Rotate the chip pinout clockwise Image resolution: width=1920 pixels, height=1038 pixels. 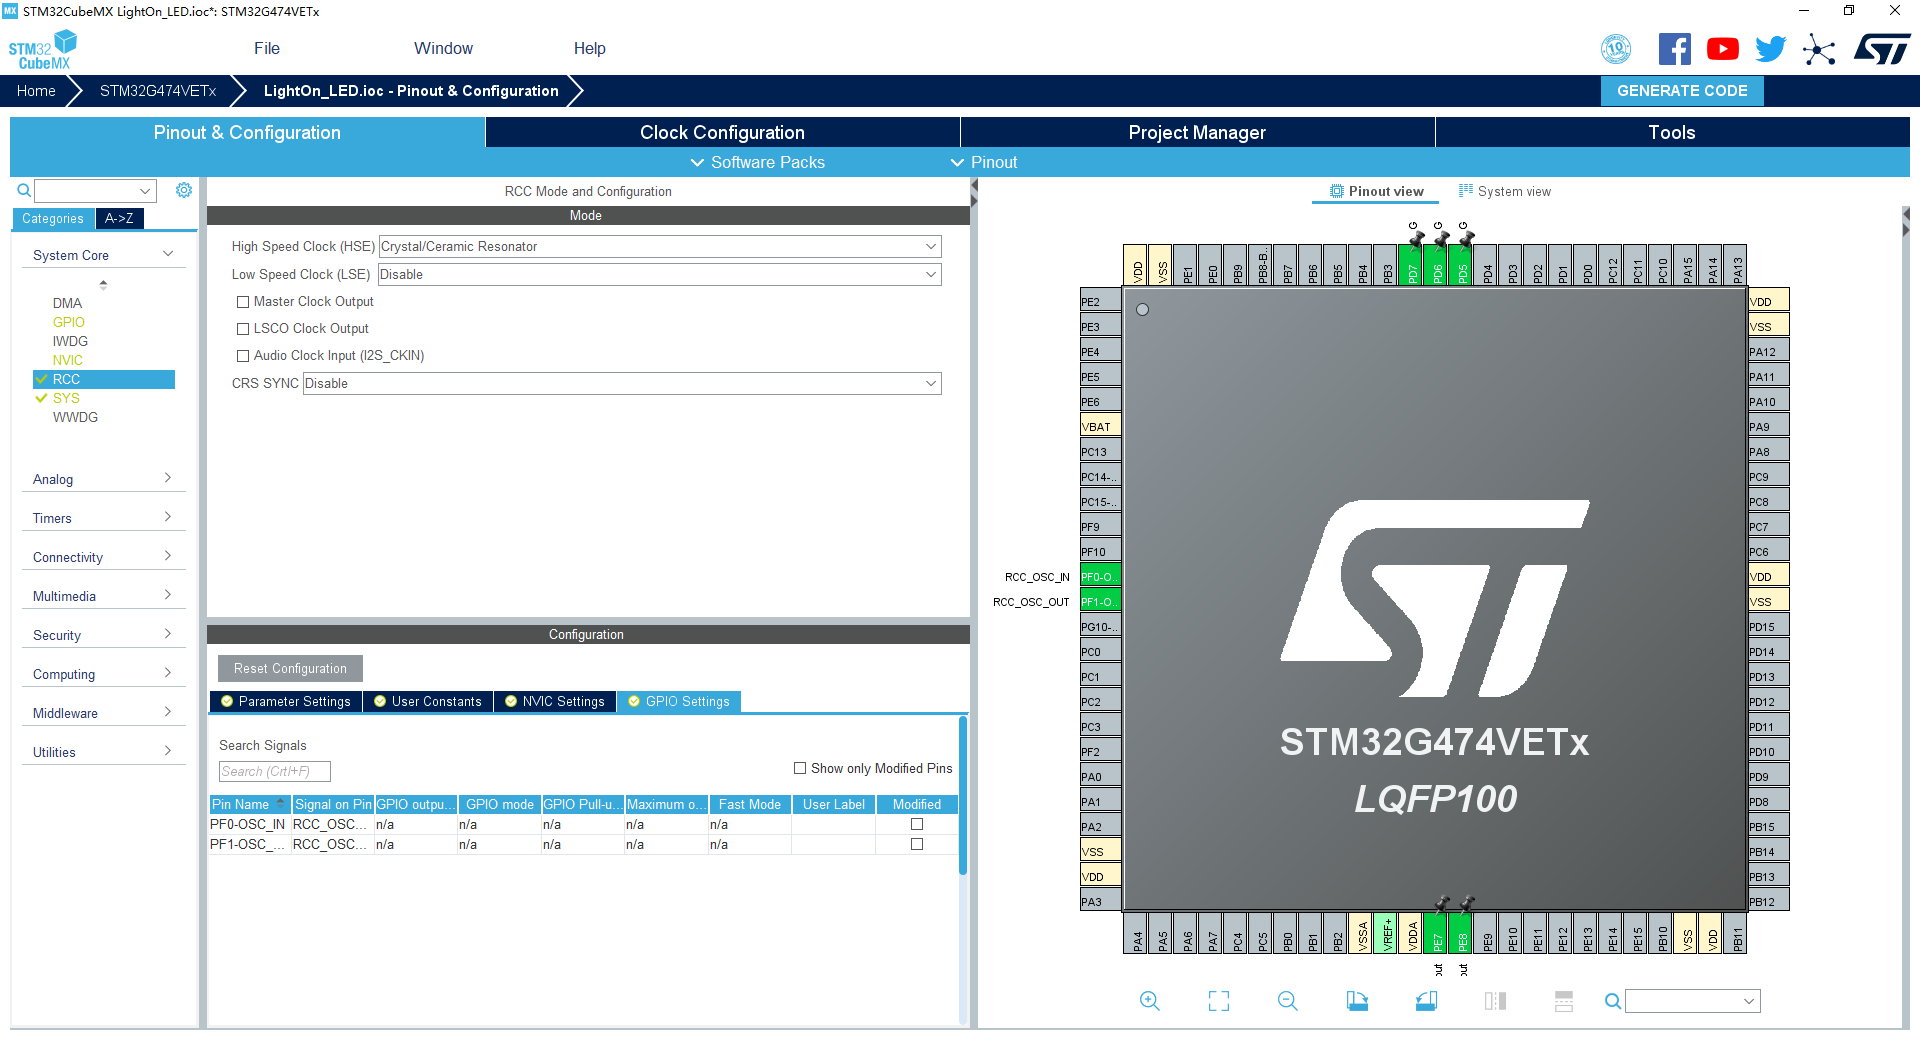(x=1357, y=1000)
